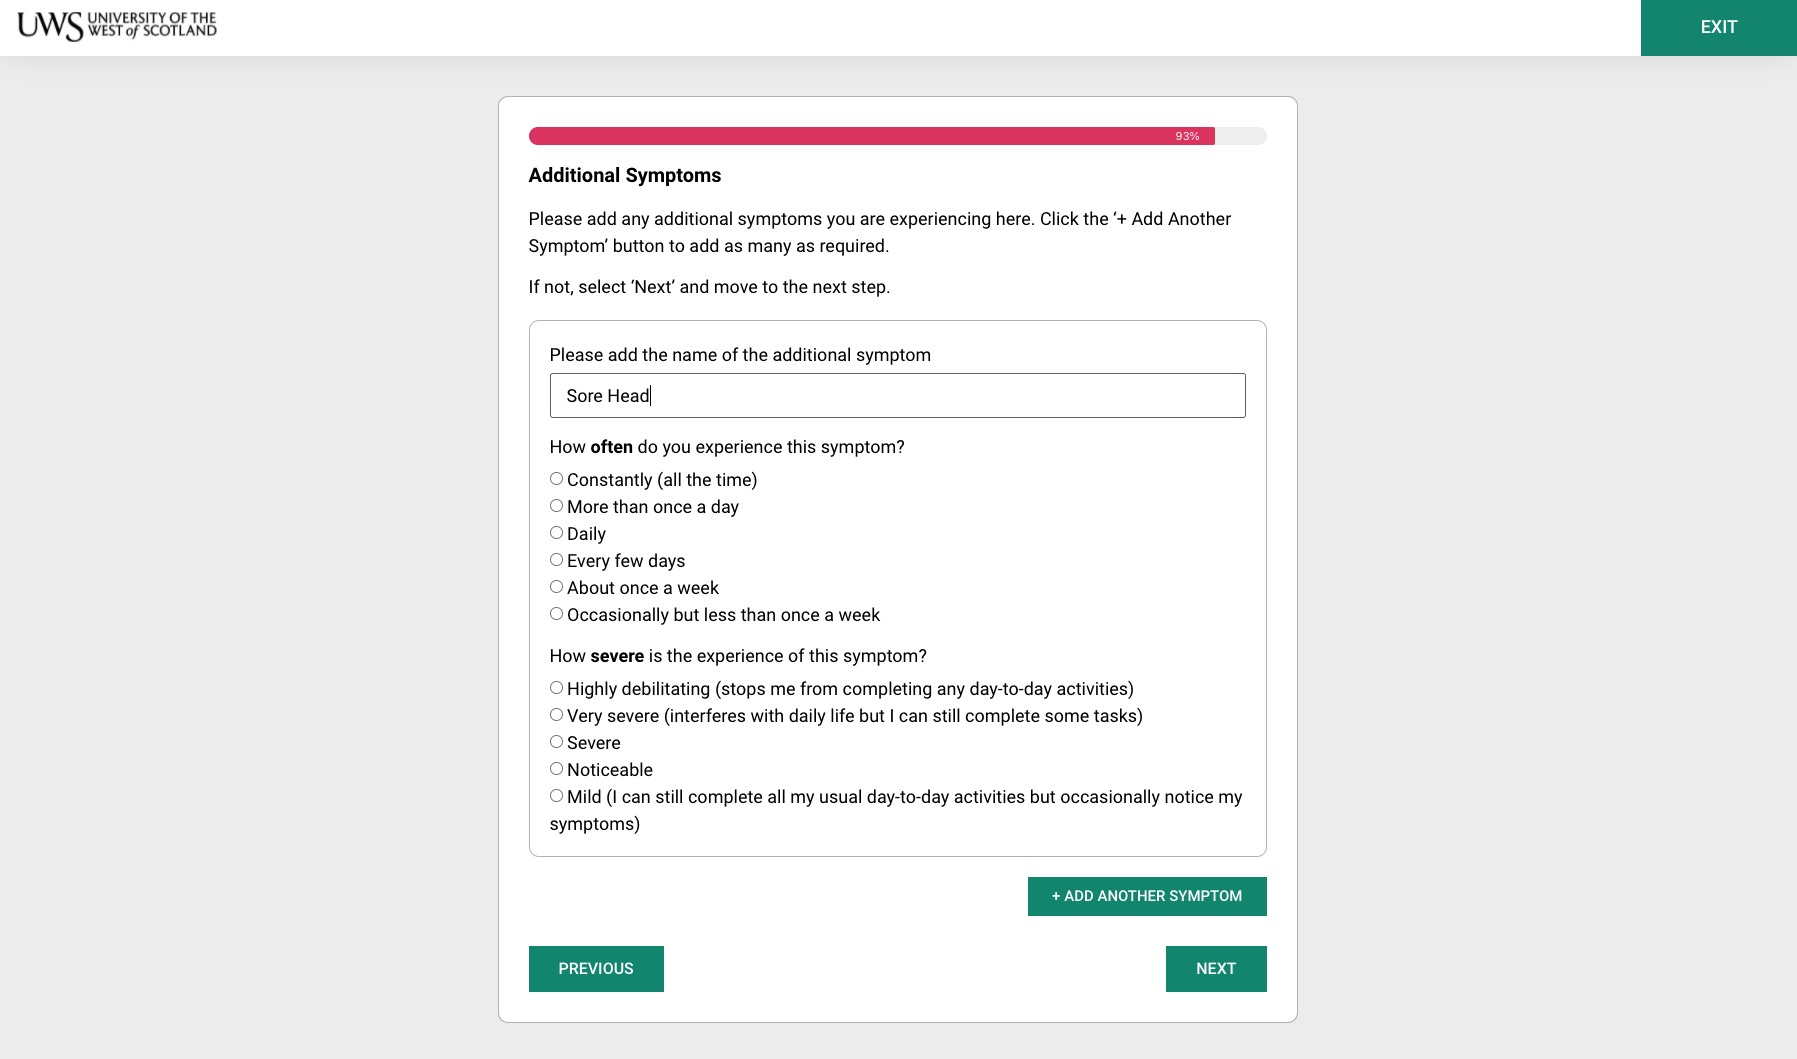Choose the 'Very severe' severity option
Screen dimensions: 1797x1059
(x=556, y=715)
